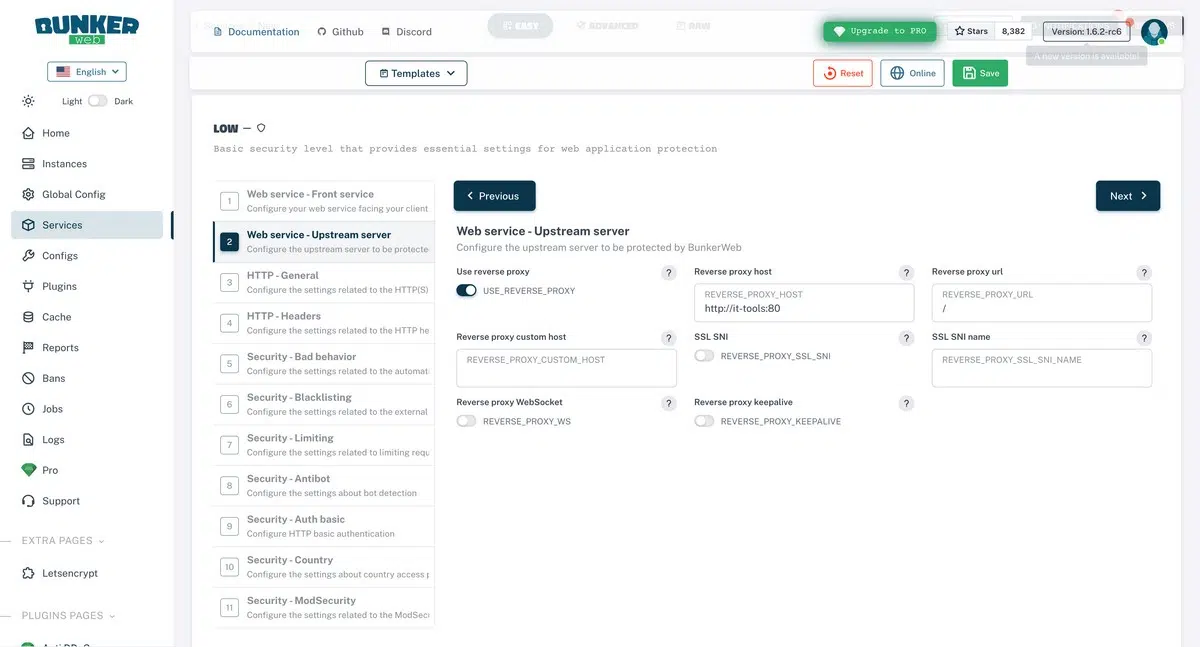Screen dimensions: 1200x647
Task: Select the Security - Antibot step
Action: pyautogui.click(x=324, y=485)
